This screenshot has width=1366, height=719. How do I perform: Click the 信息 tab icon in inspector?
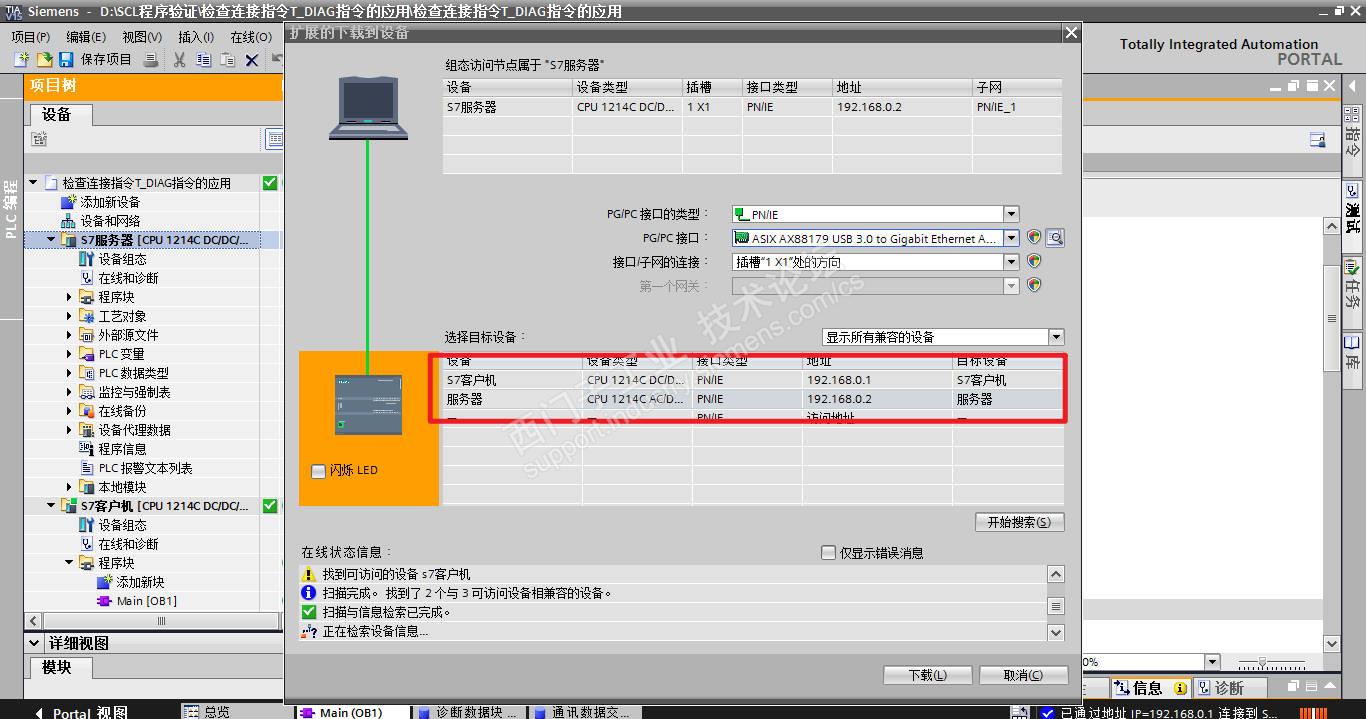pyautogui.click(x=1123, y=688)
